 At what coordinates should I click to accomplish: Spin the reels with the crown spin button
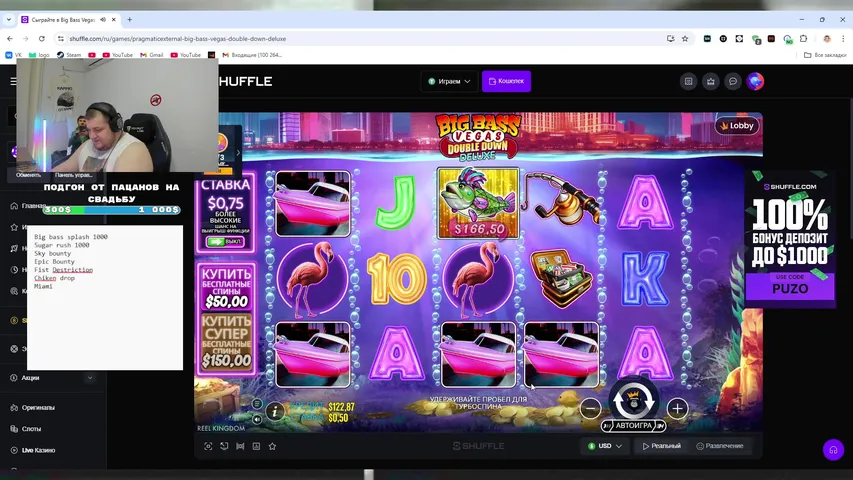pos(633,400)
